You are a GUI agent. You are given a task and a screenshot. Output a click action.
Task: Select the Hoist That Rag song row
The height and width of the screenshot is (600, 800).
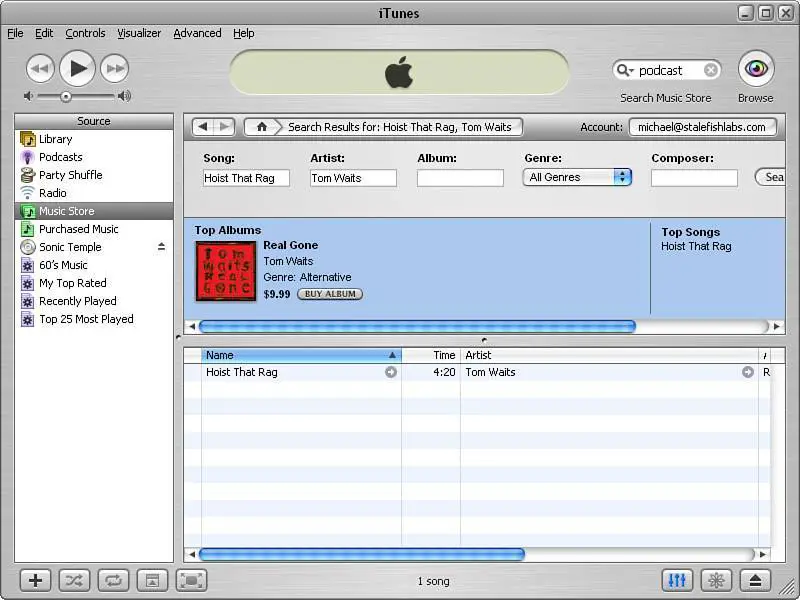click(x=477, y=372)
